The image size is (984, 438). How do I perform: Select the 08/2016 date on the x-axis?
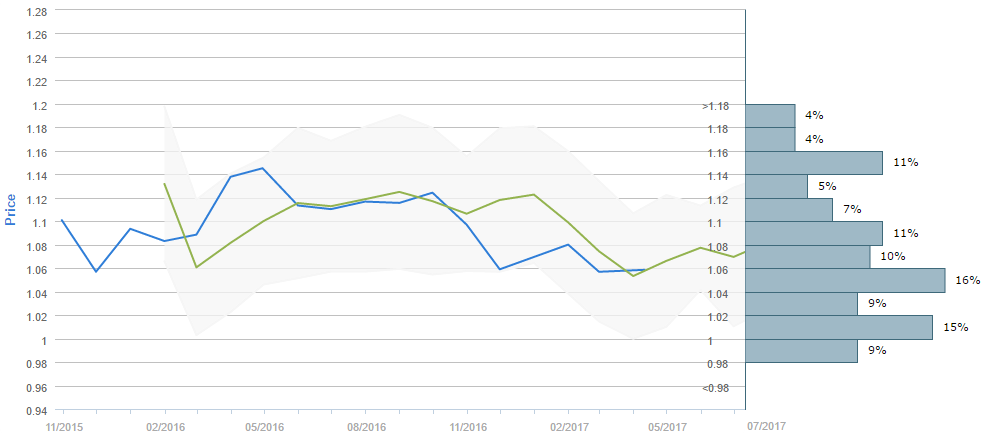tap(366, 426)
